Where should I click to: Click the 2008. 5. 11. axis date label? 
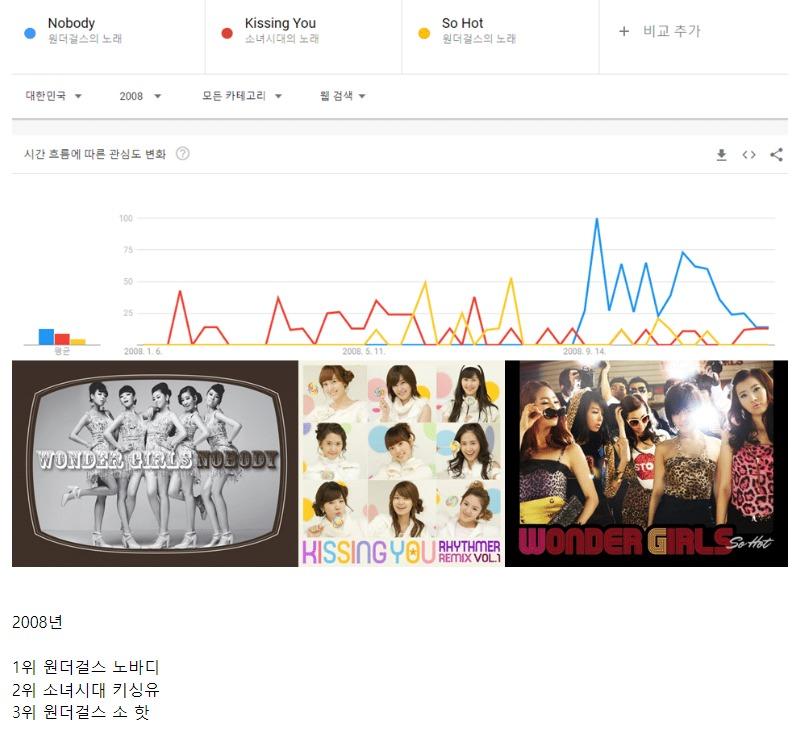(x=364, y=352)
